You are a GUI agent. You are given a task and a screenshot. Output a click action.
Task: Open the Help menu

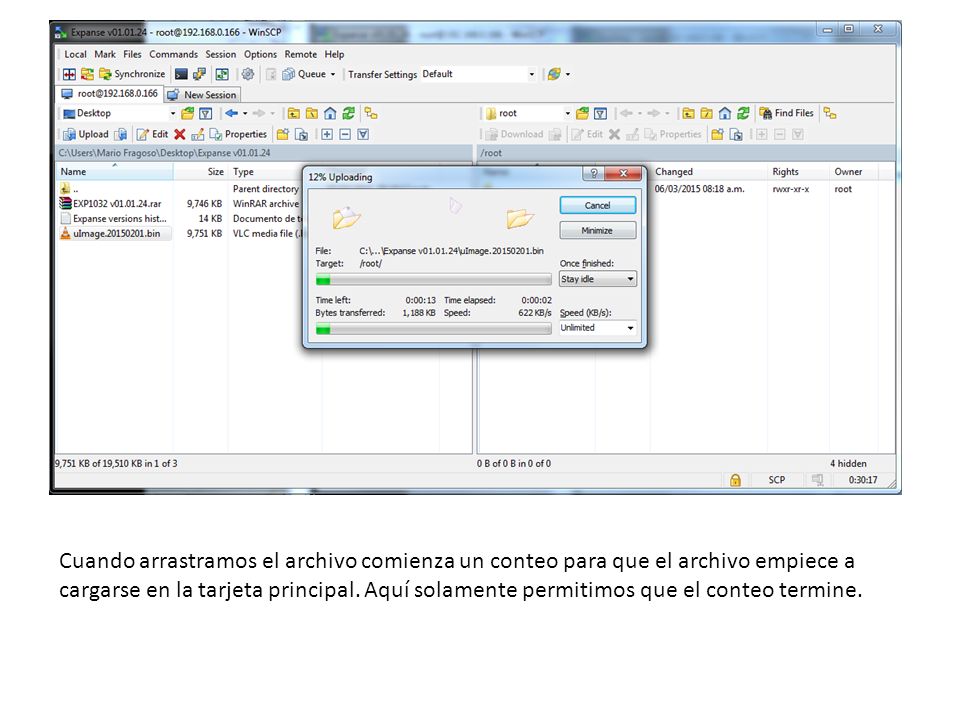pyautogui.click(x=334, y=54)
